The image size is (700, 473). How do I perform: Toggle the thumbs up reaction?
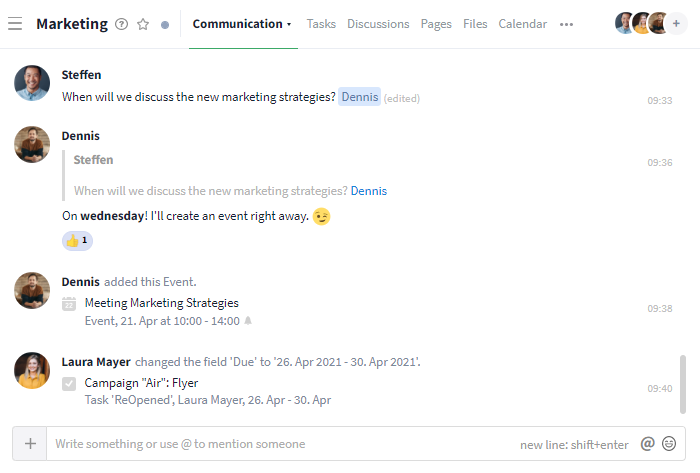coord(77,241)
